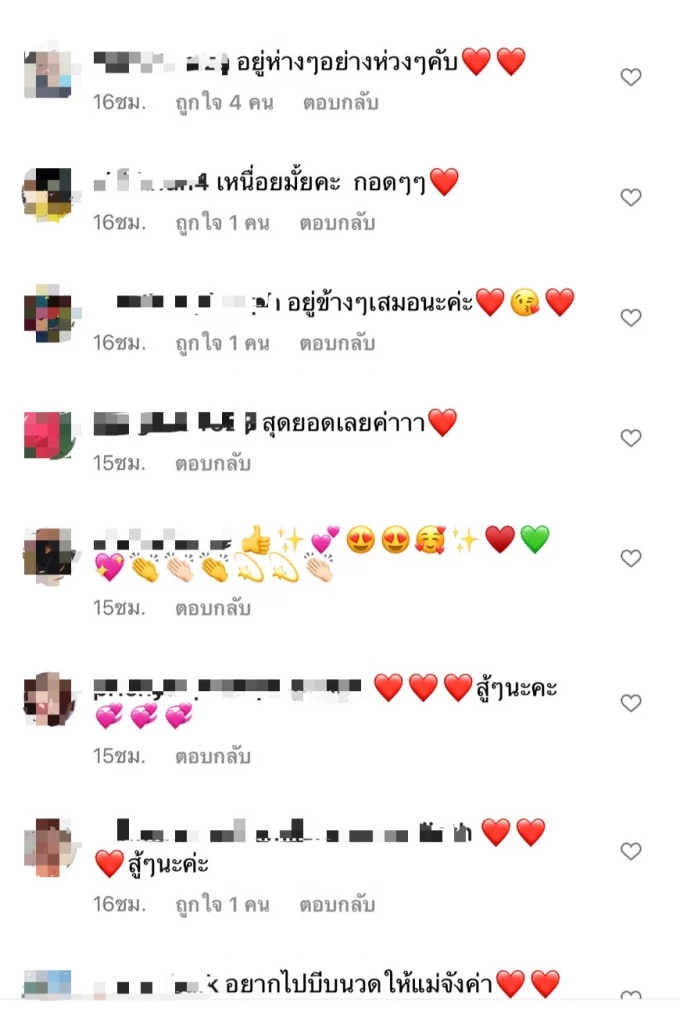Tap heart icon beside 'เหนื่อยมั้ยคะ กอดๆๆ' comment
The width and height of the screenshot is (680, 1024).
pos(630,197)
